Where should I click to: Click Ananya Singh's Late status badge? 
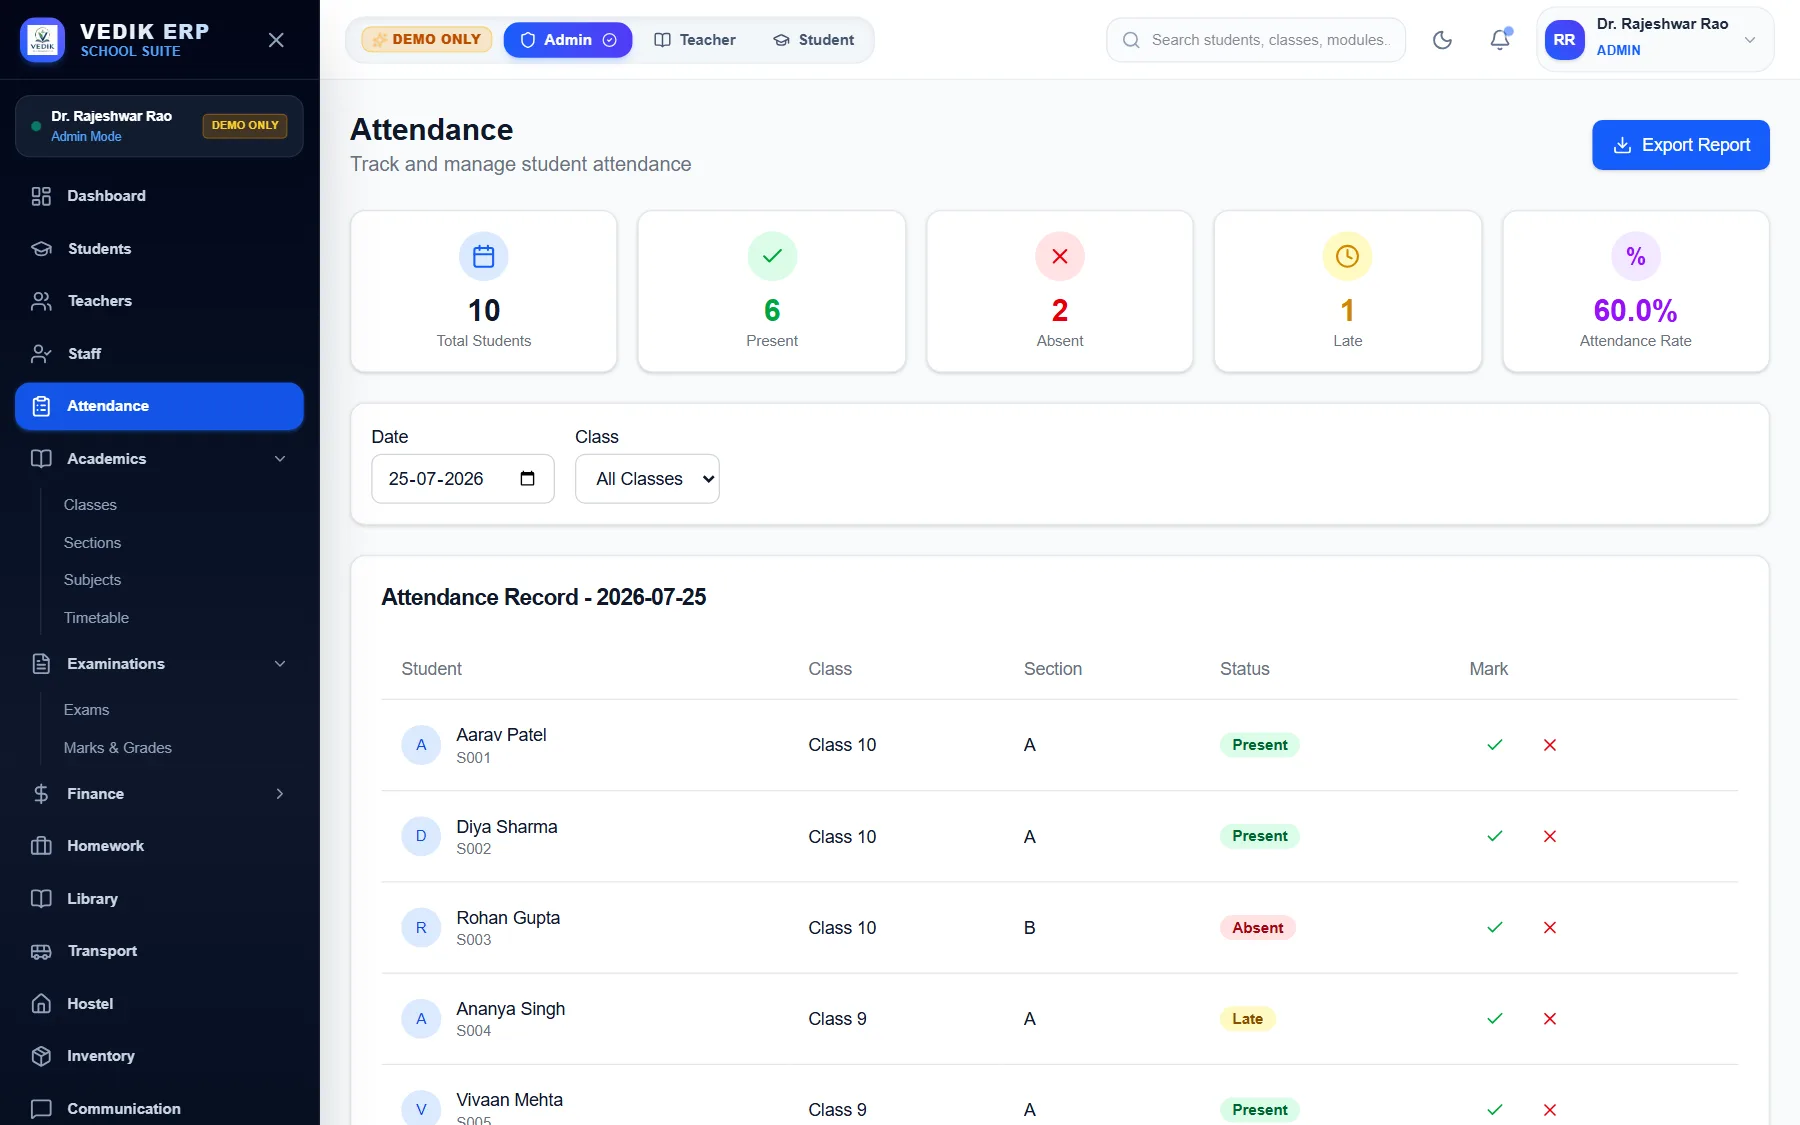[1247, 1019]
